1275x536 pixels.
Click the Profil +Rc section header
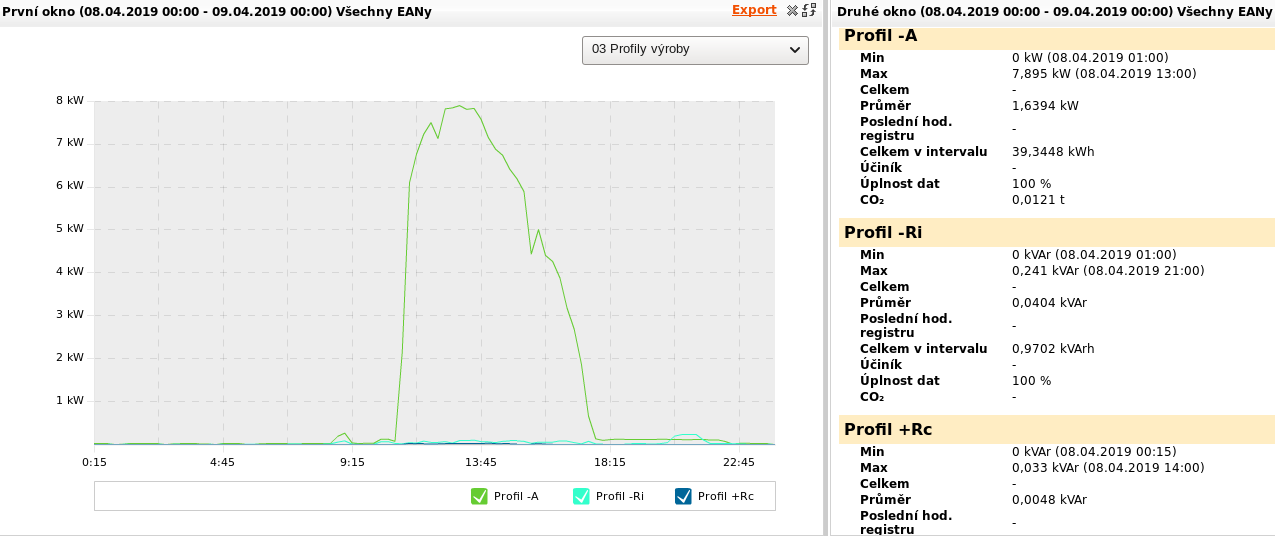pos(1057,430)
